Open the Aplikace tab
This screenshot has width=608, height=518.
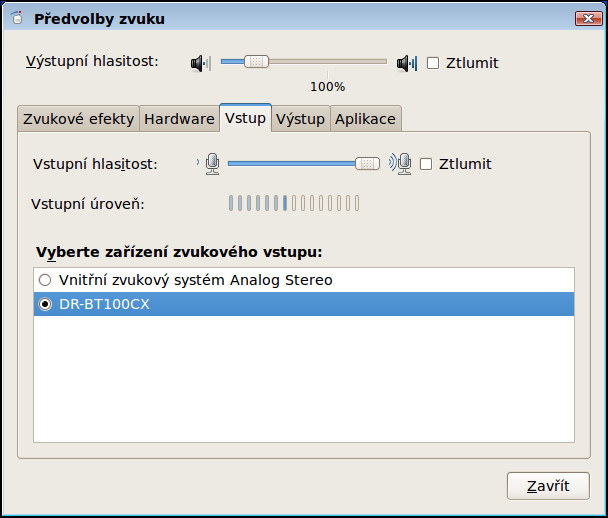(x=365, y=119)
